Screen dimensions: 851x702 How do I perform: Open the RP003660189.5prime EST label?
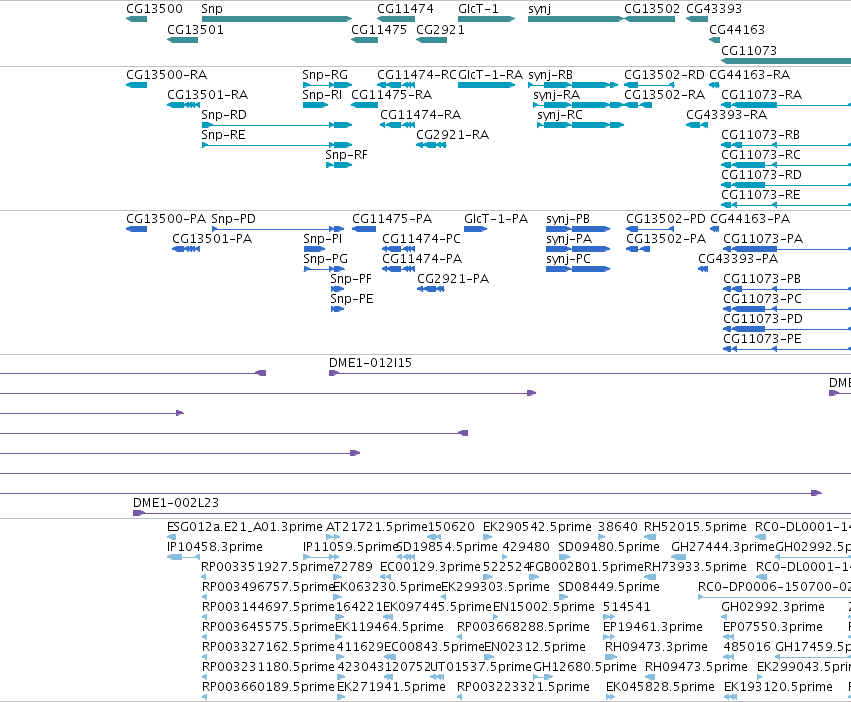click(x=268, y=687)
